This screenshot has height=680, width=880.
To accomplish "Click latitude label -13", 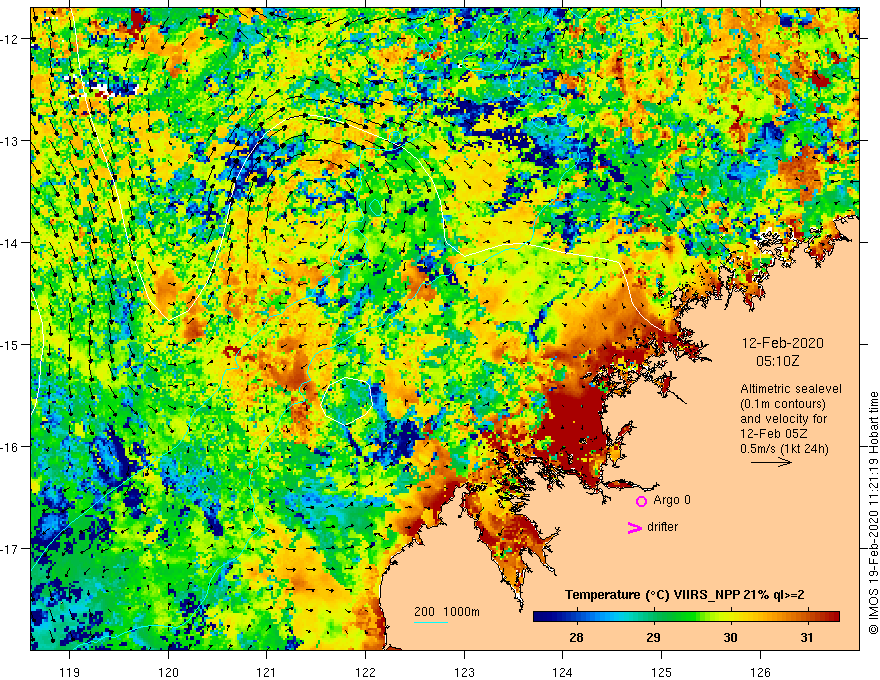I will click(10, 141).
